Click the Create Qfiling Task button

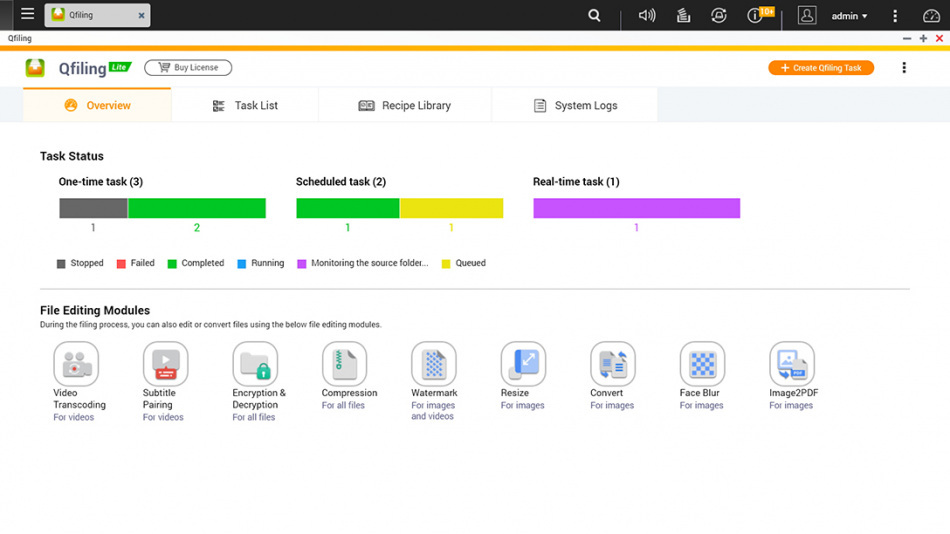[821, 68]
